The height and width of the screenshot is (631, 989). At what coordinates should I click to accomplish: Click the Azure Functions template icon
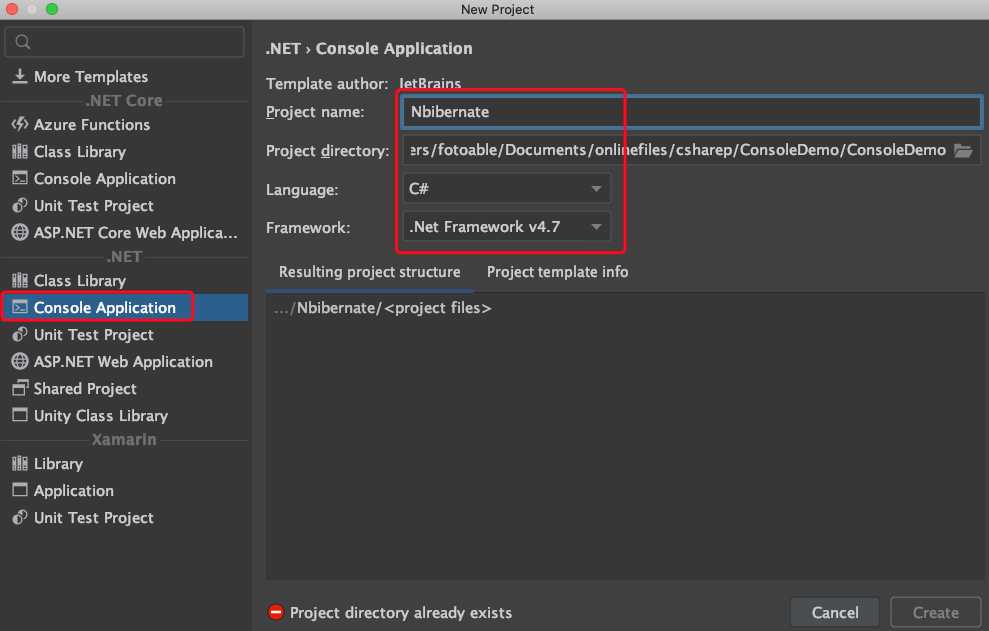click(x=19, y=125)
